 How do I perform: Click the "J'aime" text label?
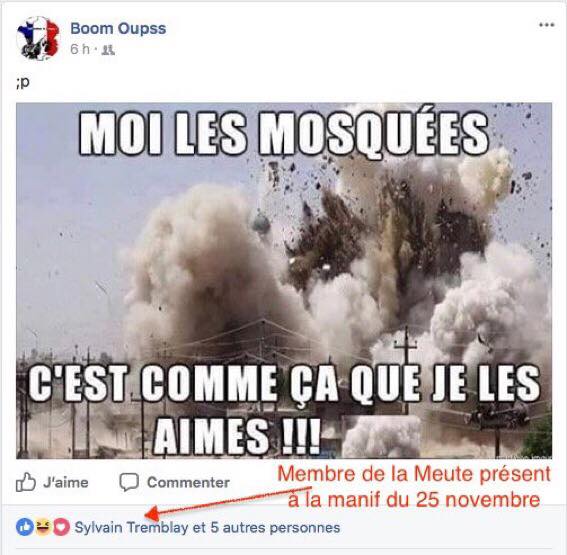click(x=66, y=483)
